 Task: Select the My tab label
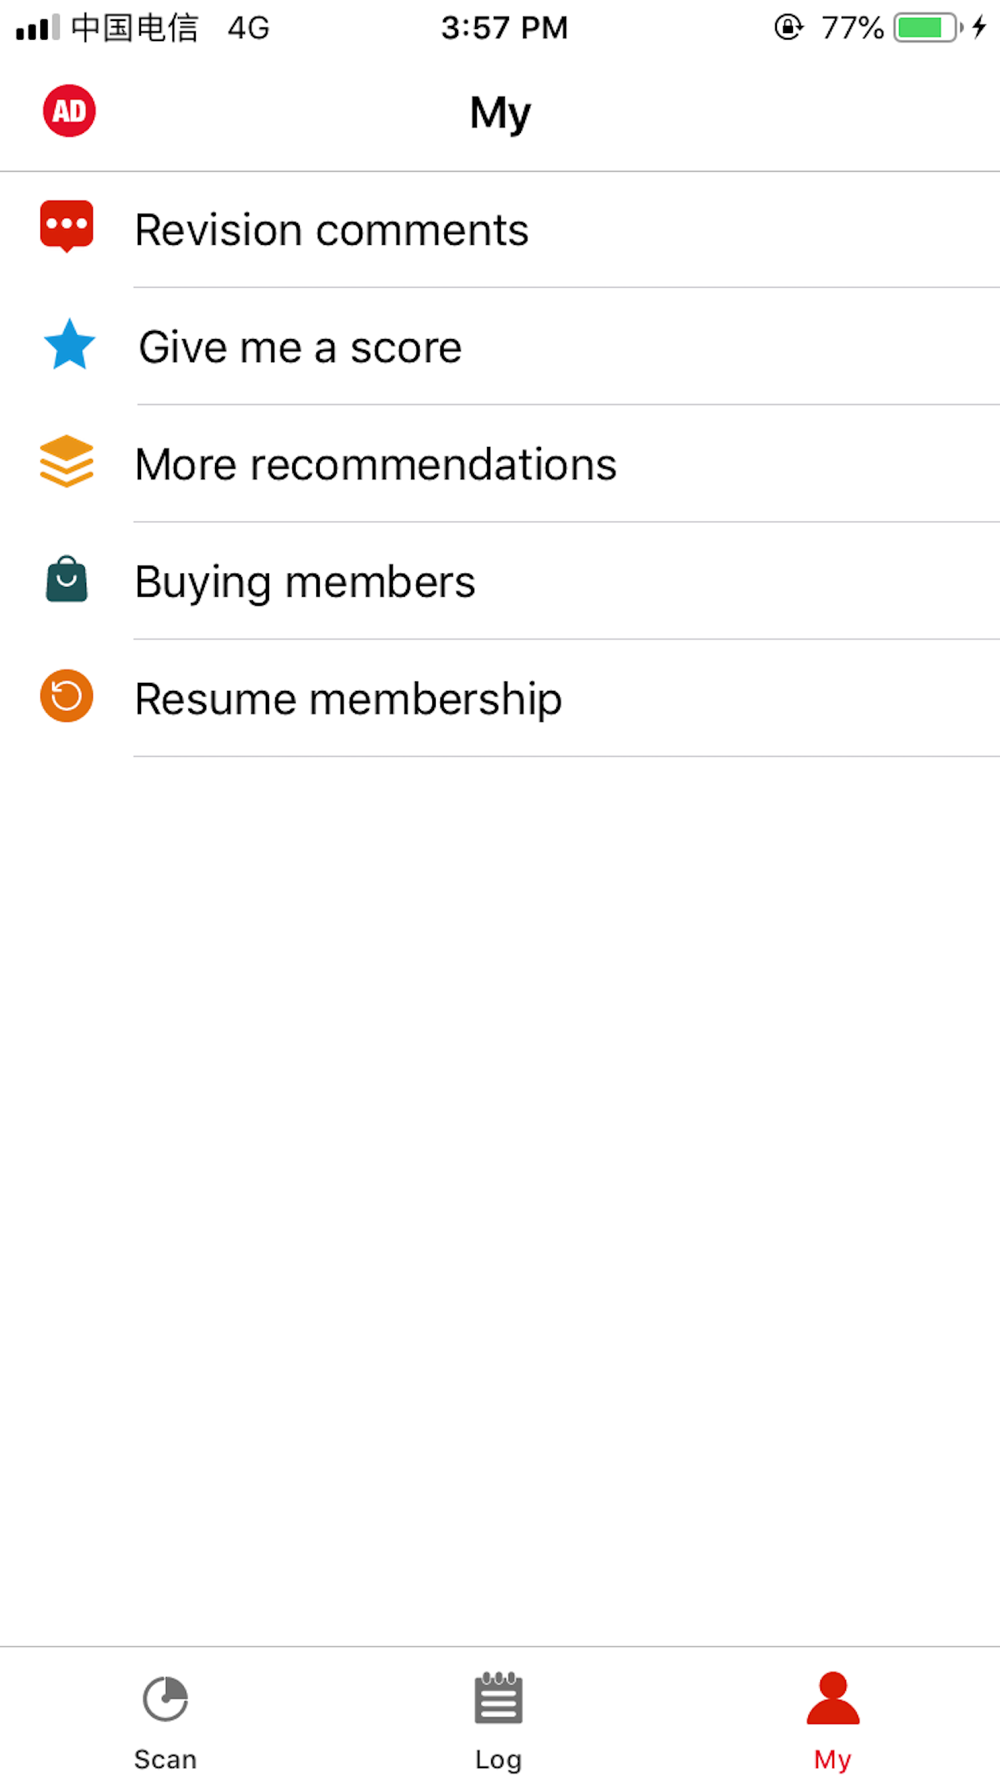[832, 1759]
